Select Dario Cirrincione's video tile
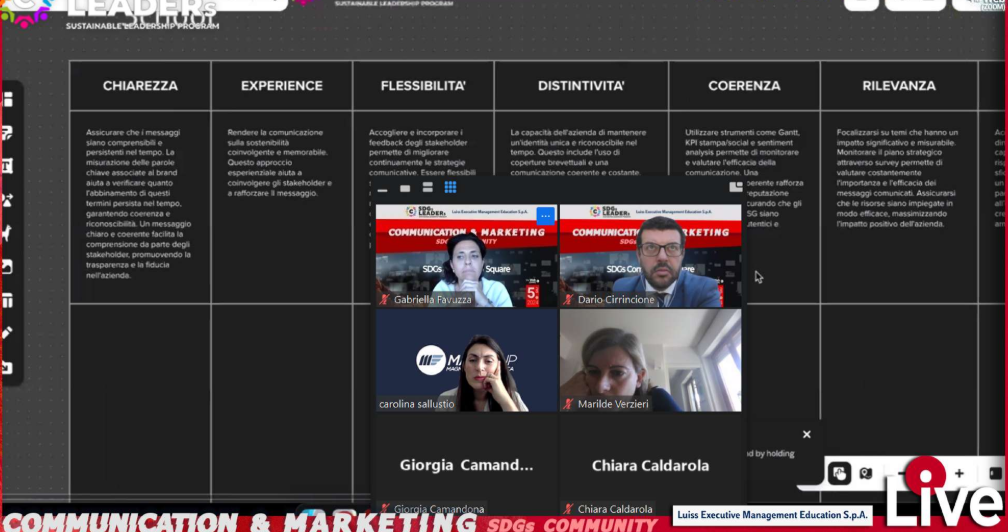Image resolution: width=1008 pixels, height=532 pixels. [x=650, y=256]
